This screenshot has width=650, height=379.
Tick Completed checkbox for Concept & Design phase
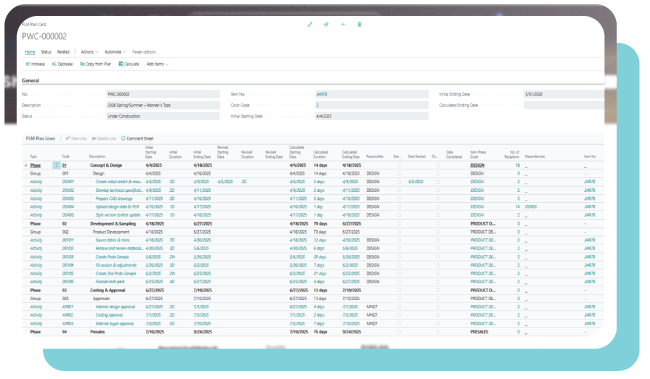tap(438, 165)
